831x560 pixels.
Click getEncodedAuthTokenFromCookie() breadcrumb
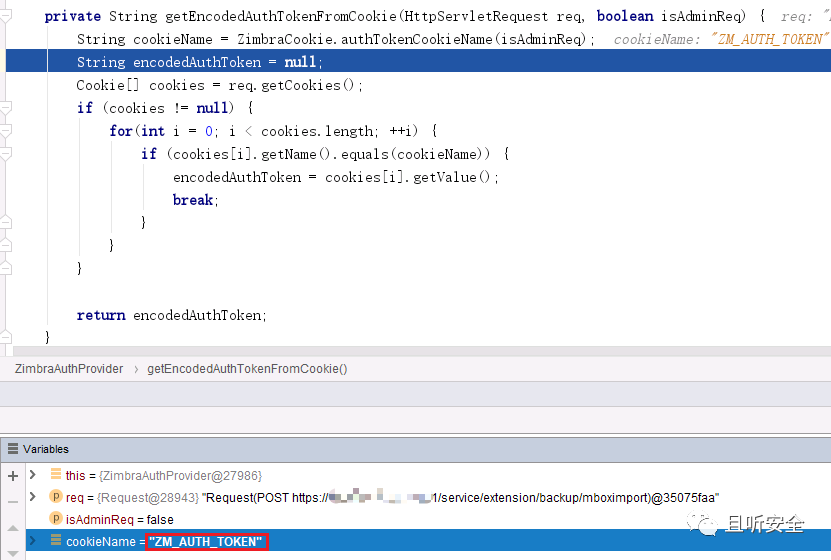247,369
